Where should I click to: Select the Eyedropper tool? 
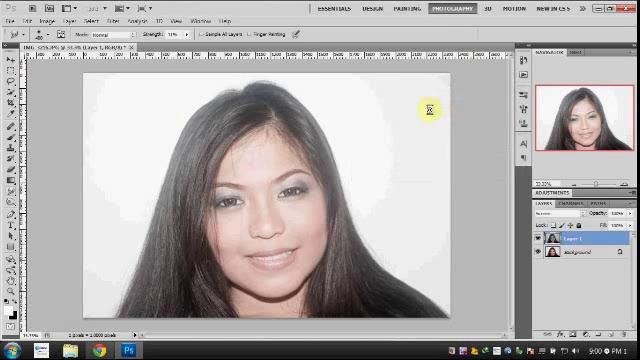tap(11, 114)
